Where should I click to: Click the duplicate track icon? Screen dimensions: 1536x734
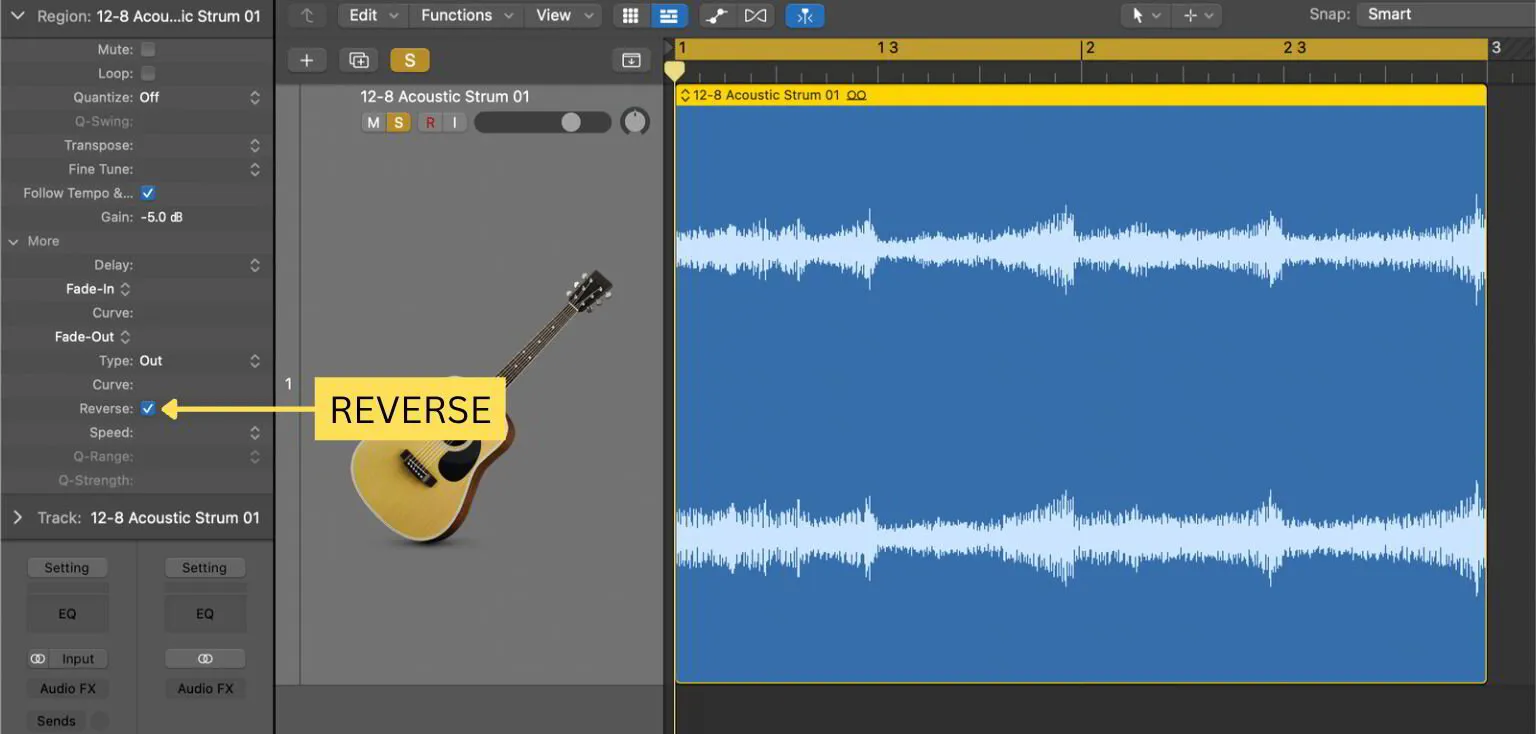[358, 60]
